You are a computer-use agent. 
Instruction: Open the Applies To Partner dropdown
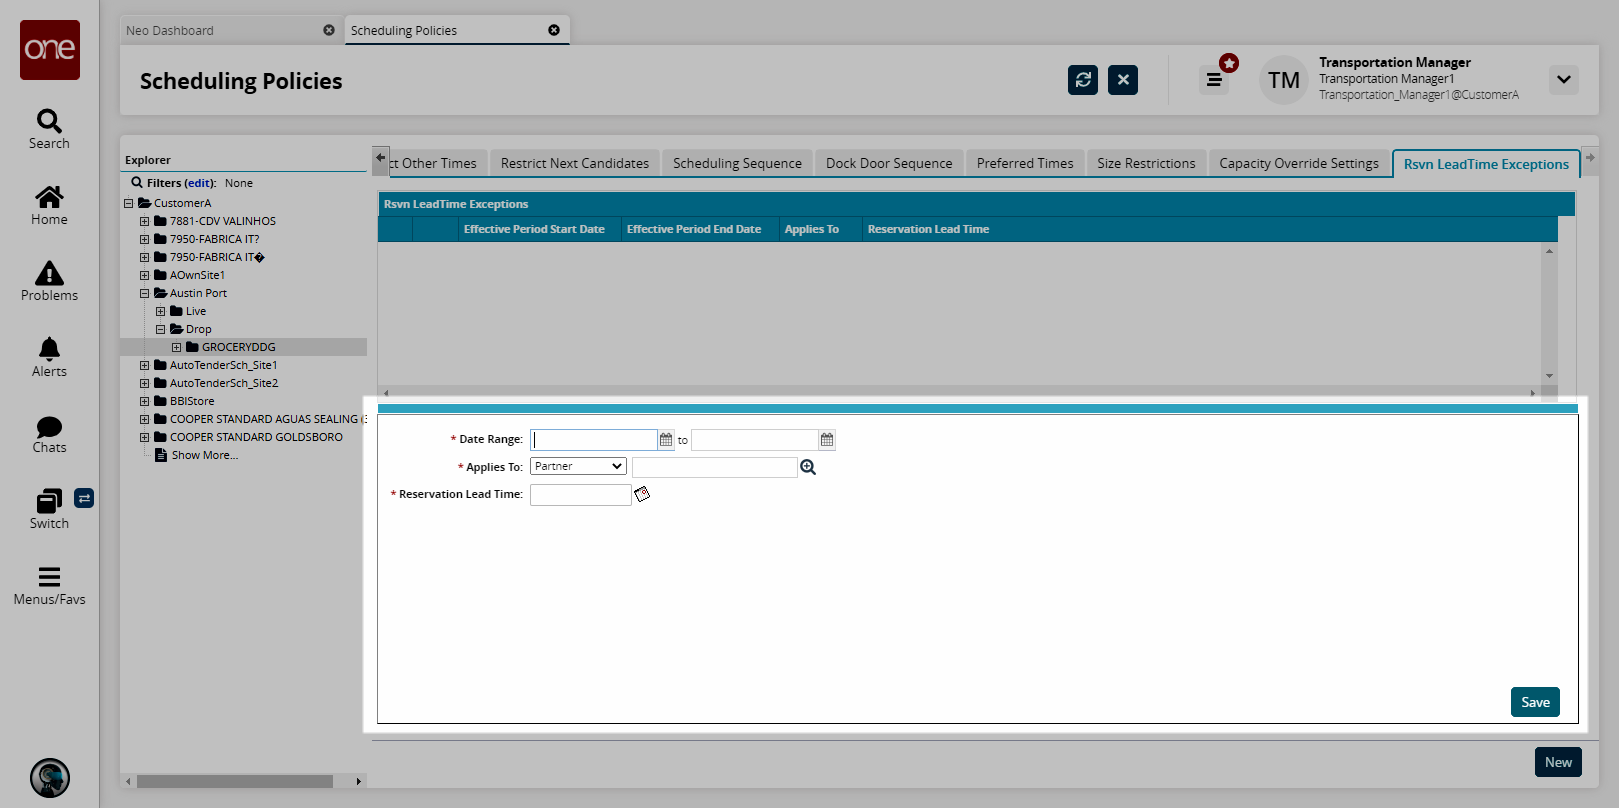pos(578,467)
